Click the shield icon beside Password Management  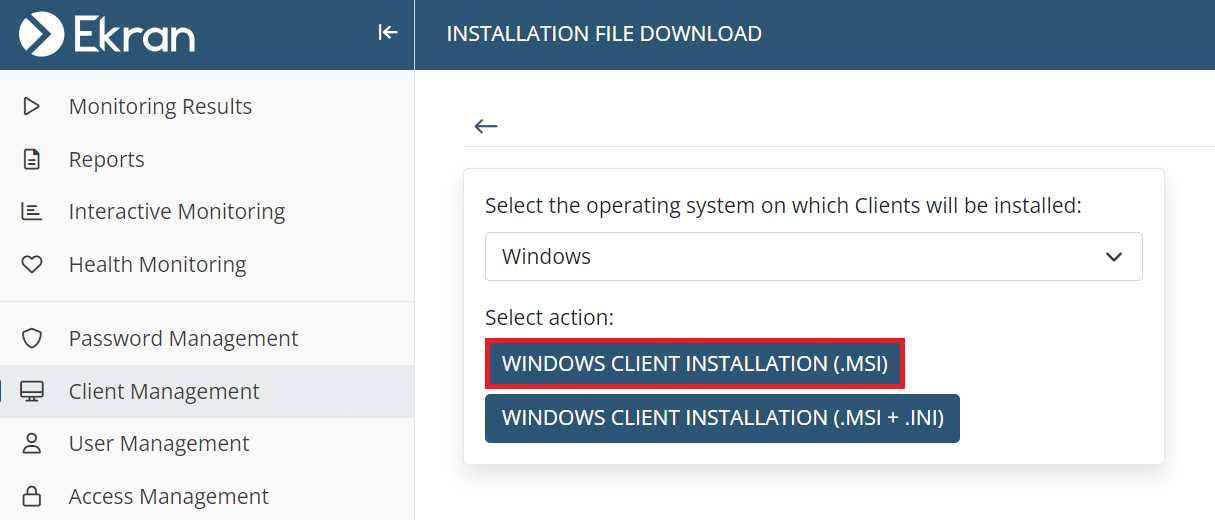click(x=32, y=338)
